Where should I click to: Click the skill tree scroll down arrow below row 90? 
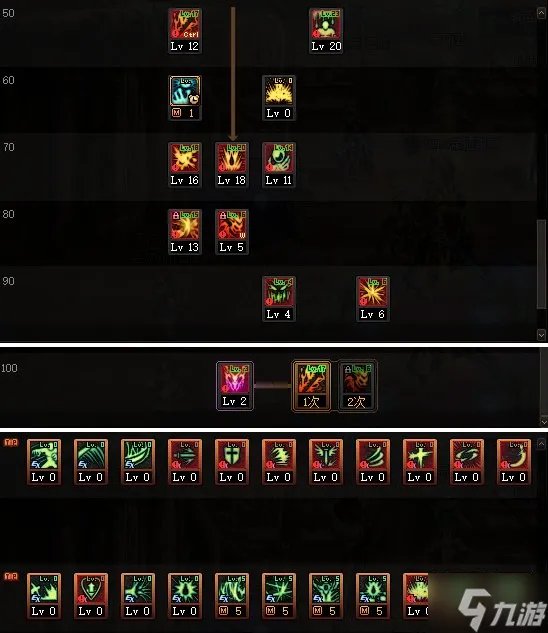coord(541,335)
